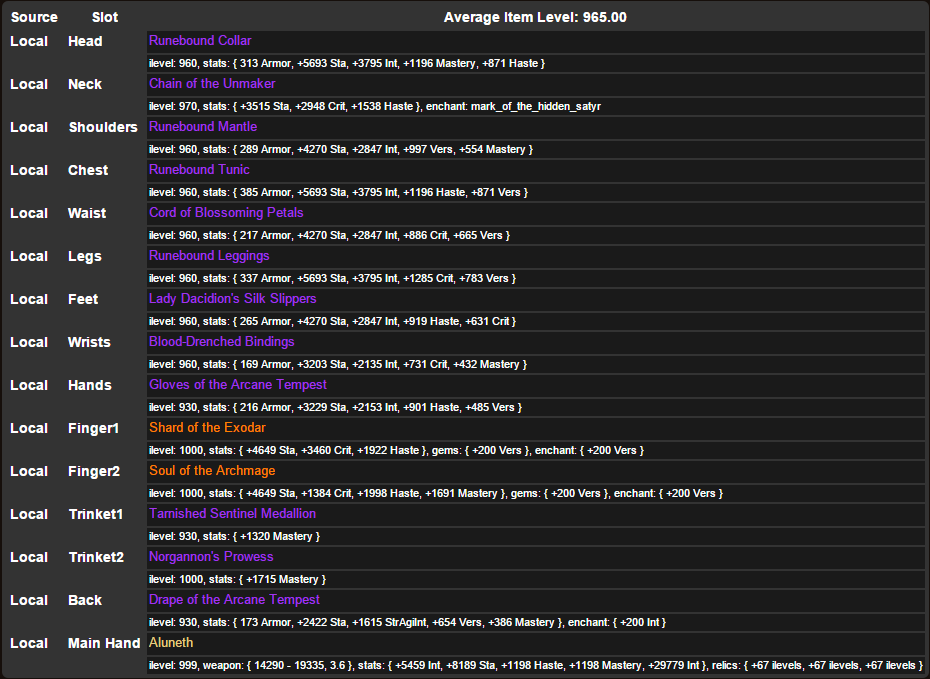The image size is (930, 679).
Task: Click the Cord stats line with 217 Armor
Action: pyautogui.click(x=329, y=235)
